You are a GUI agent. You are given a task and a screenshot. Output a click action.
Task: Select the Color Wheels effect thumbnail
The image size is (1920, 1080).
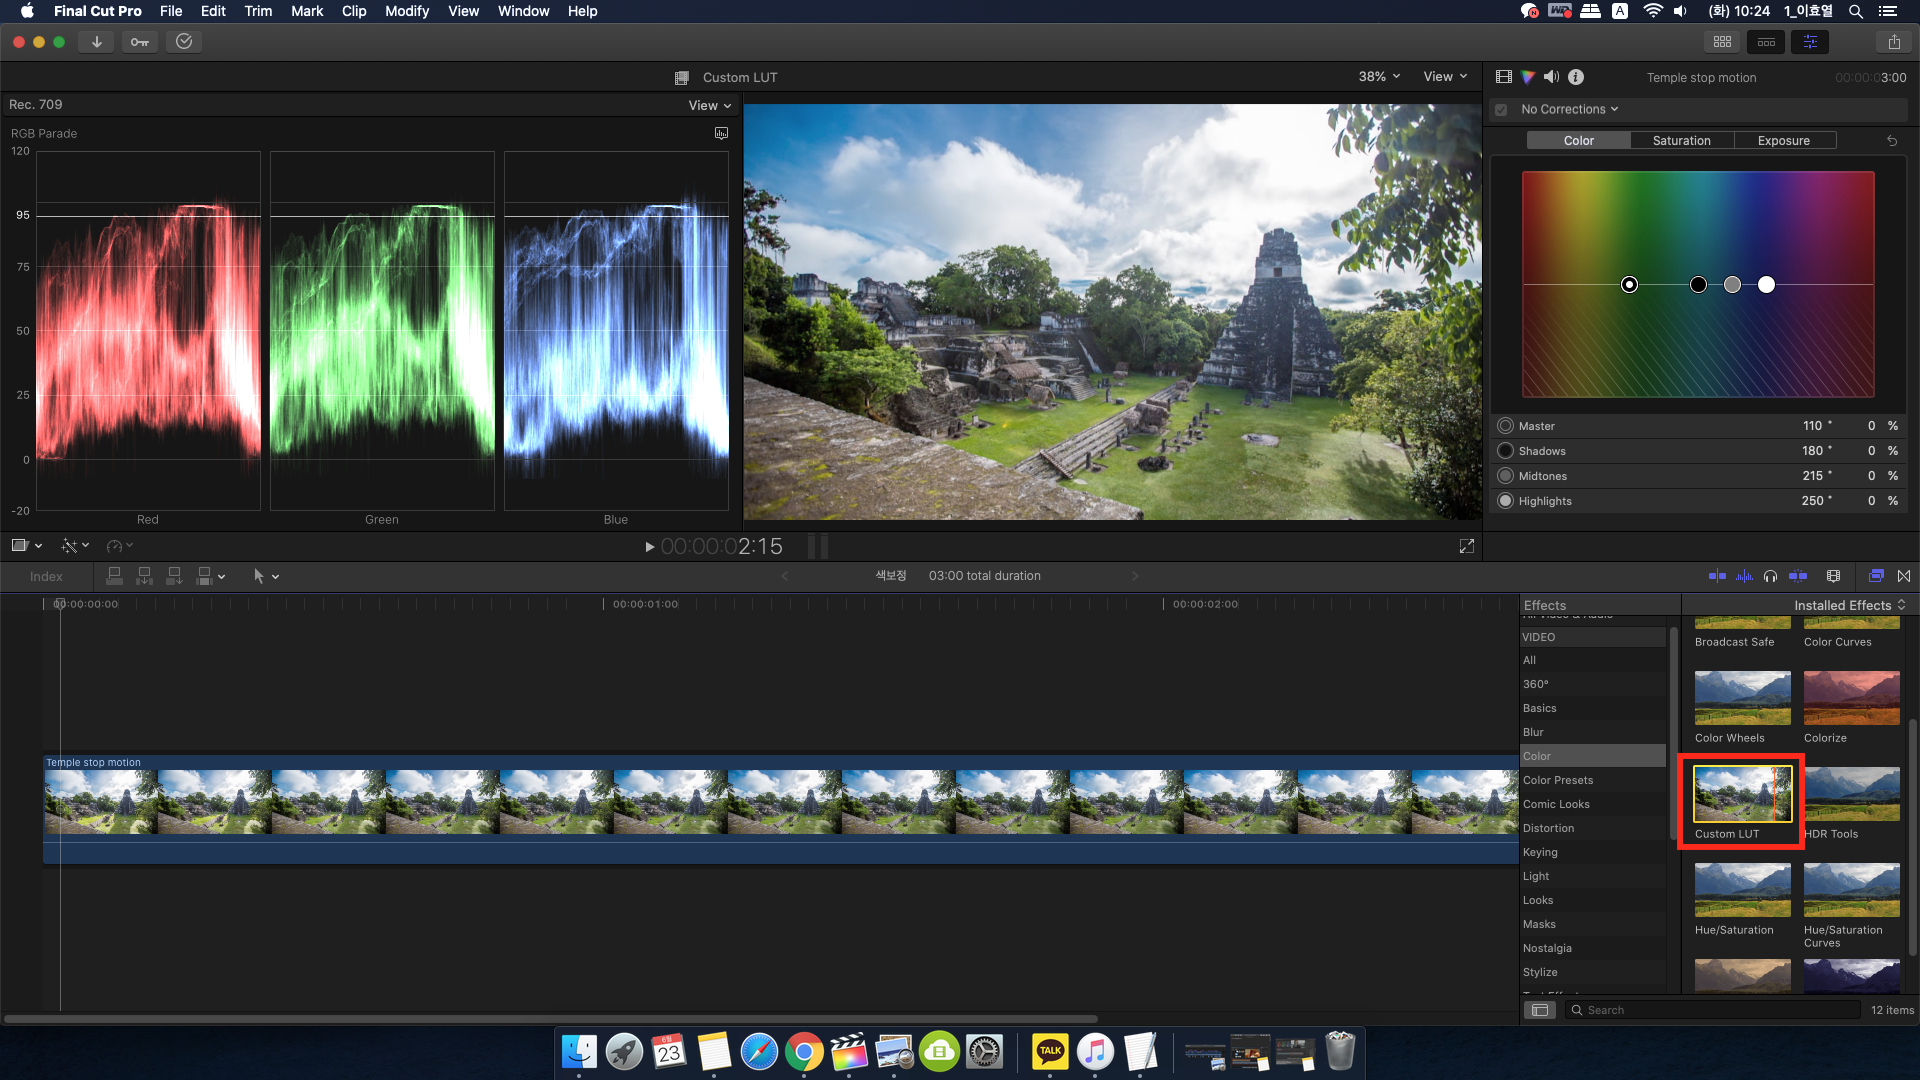1742,698
